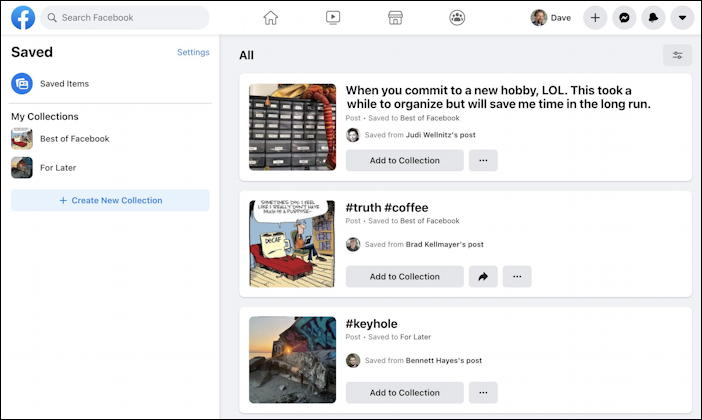702x420 pixels.
Task: Click Bennett Hayes's avatar
Action: pyautogui.click(x=353, y=360)
